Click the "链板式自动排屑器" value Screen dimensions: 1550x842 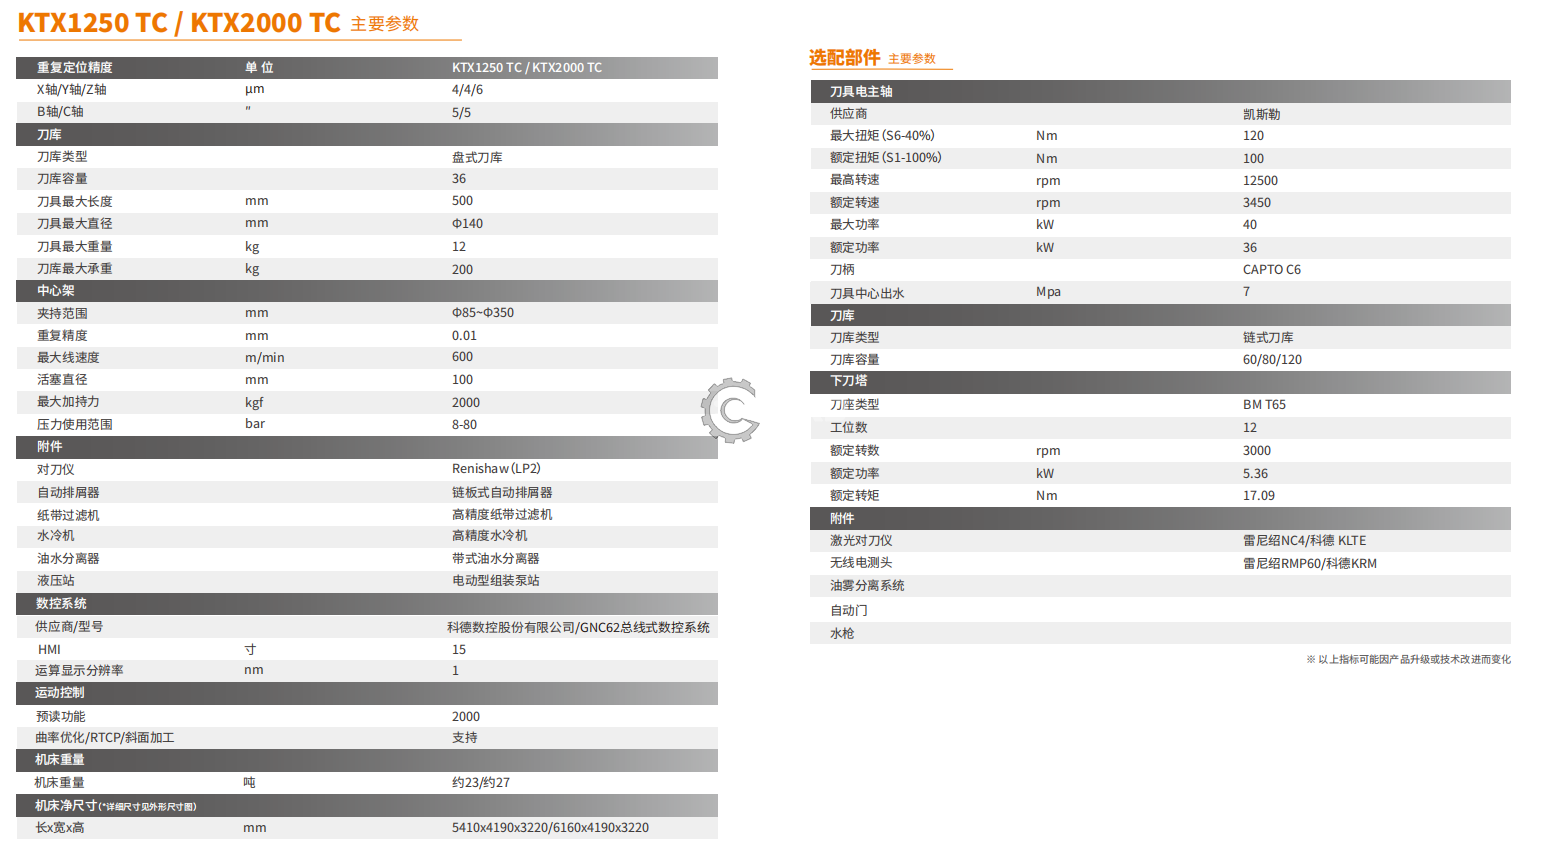(x=502, y=492)
